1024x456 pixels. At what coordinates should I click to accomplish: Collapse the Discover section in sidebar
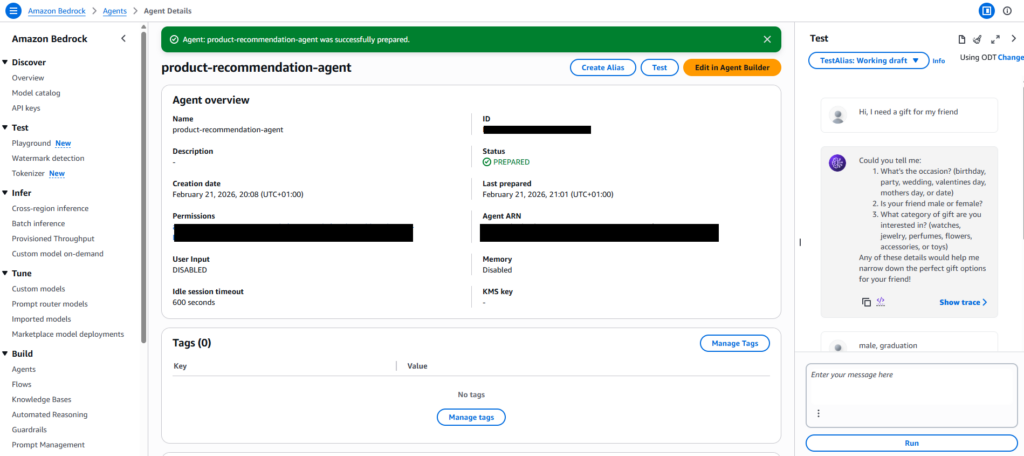pos(6,62)
